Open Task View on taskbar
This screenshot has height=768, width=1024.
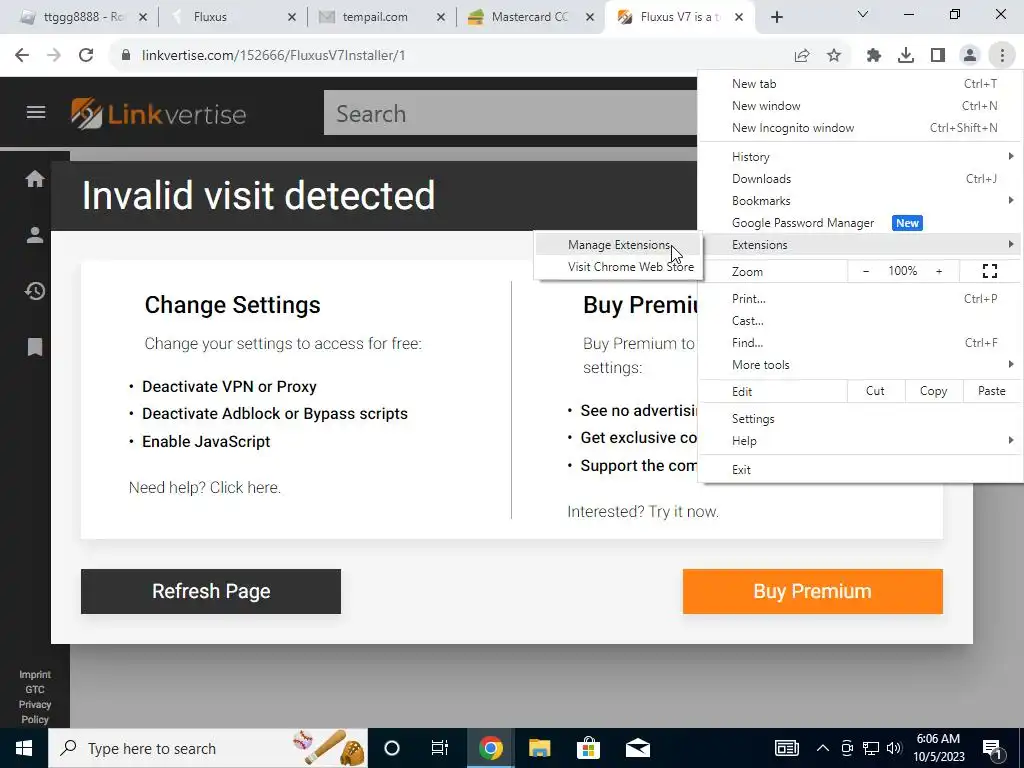440,748
